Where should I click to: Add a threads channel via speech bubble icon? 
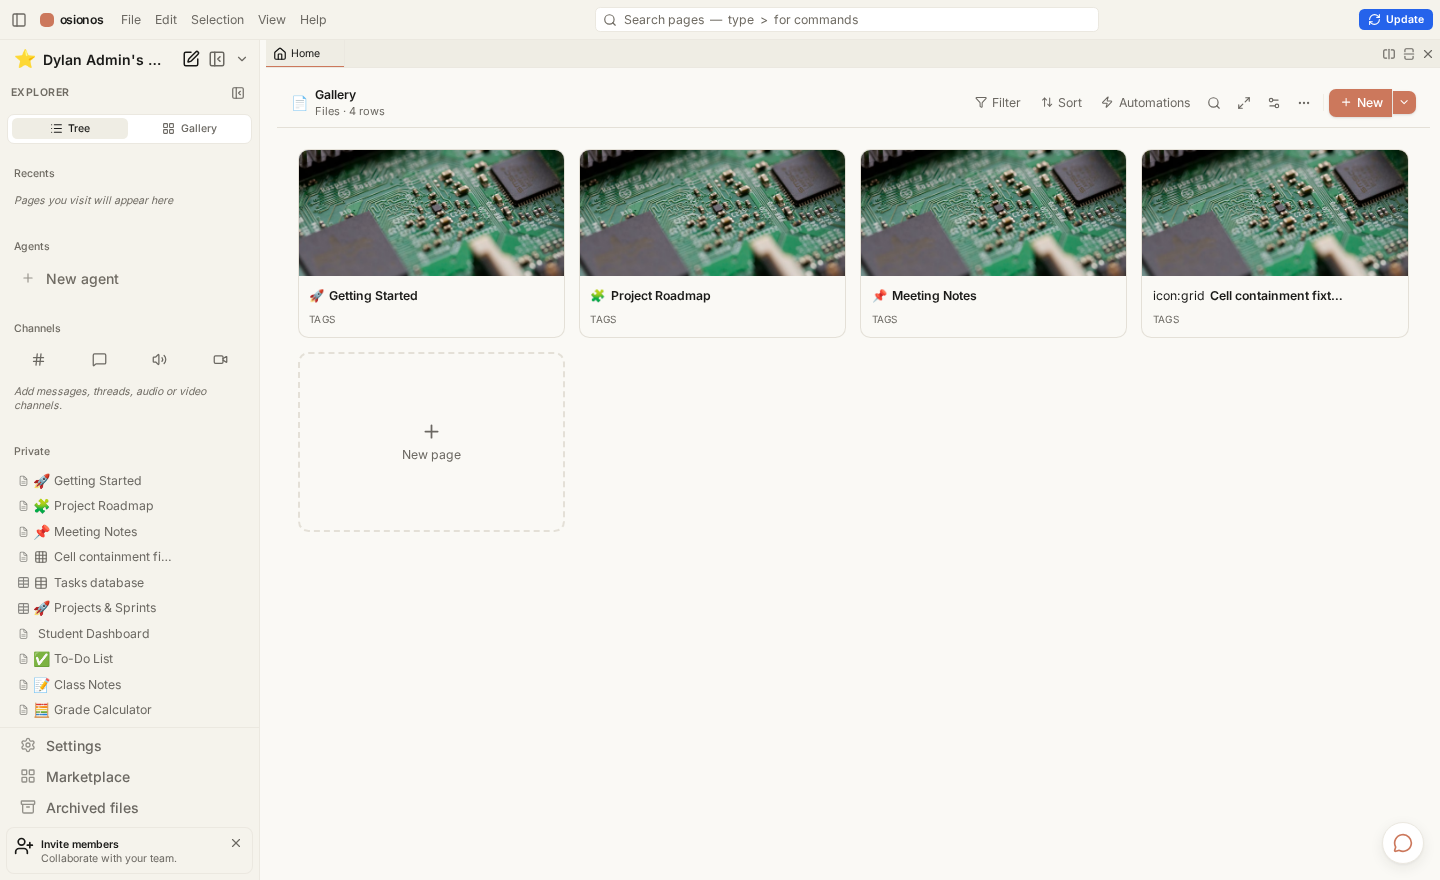pos(99,360)
